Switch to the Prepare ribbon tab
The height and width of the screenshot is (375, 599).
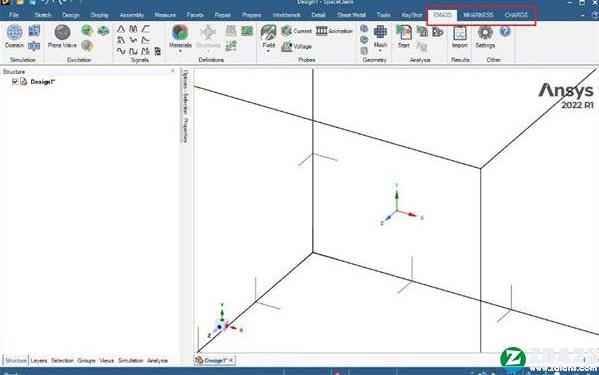[x=252, y=15]
